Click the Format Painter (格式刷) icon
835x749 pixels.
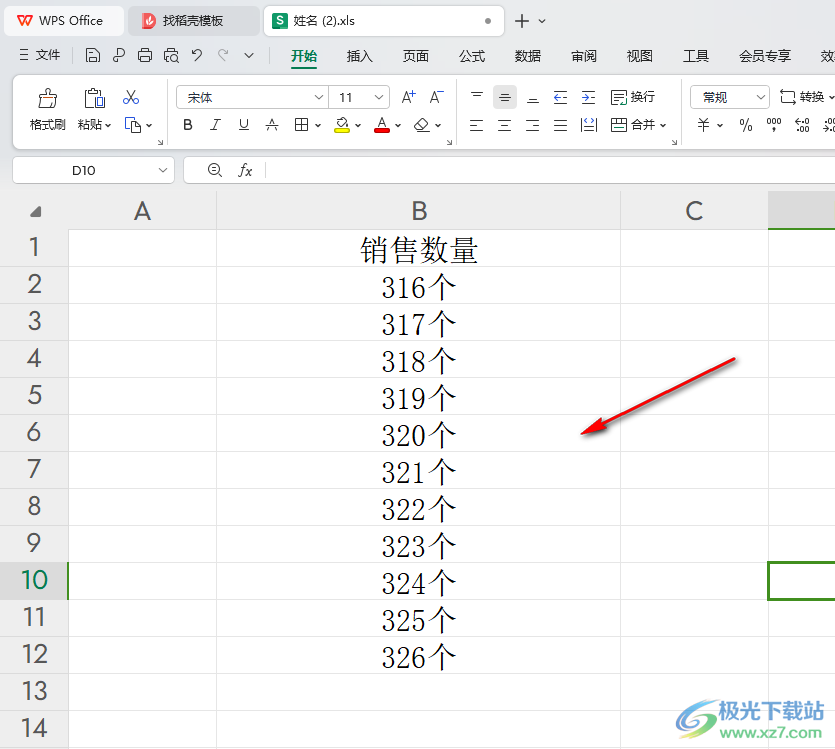tap(47, 98)
